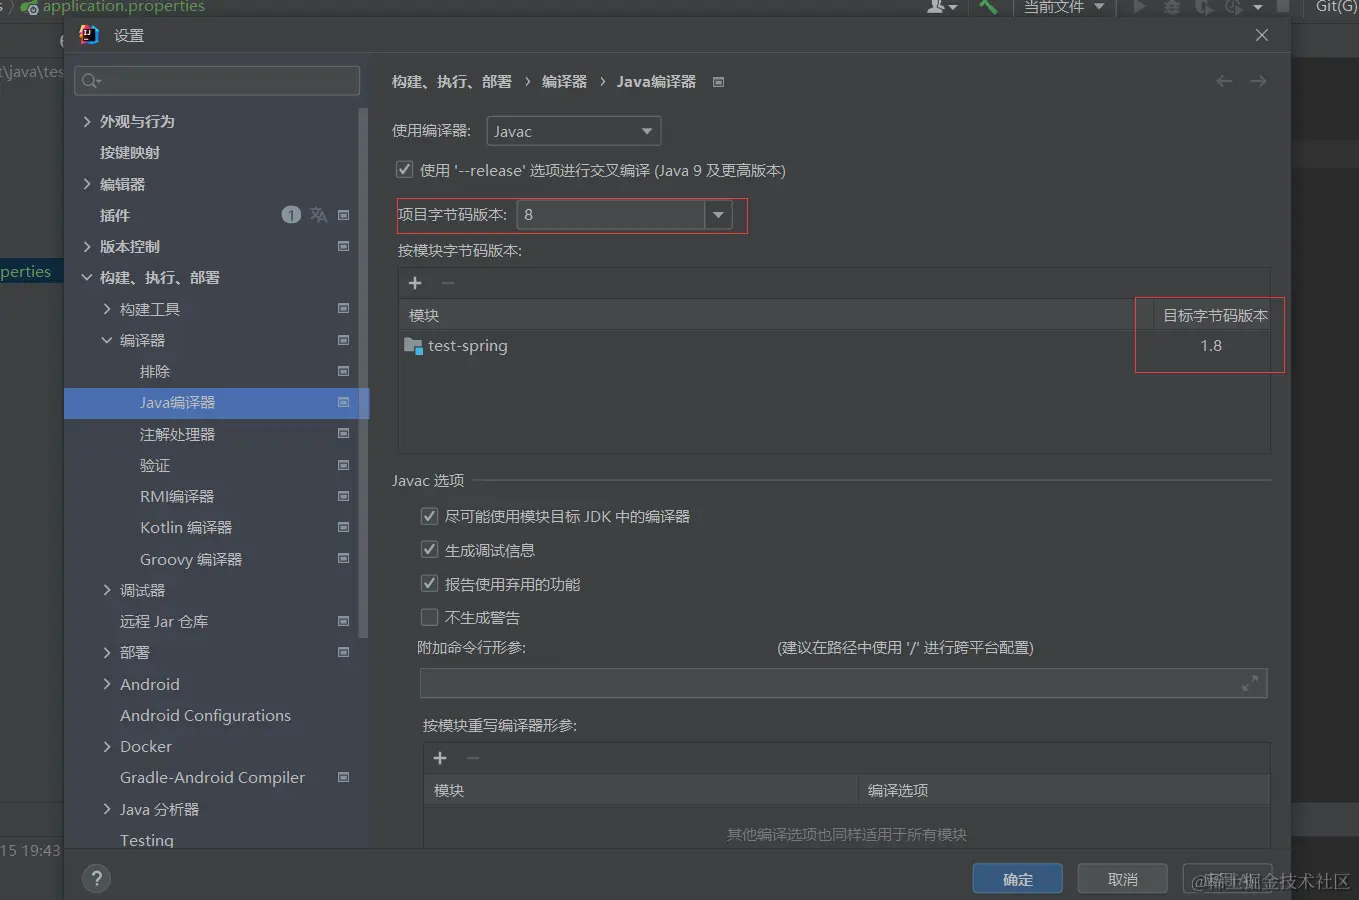The image size is (1359, 900).
Task: Click the 1.8 target bytecode version cell
Action: coord(1211,346)
